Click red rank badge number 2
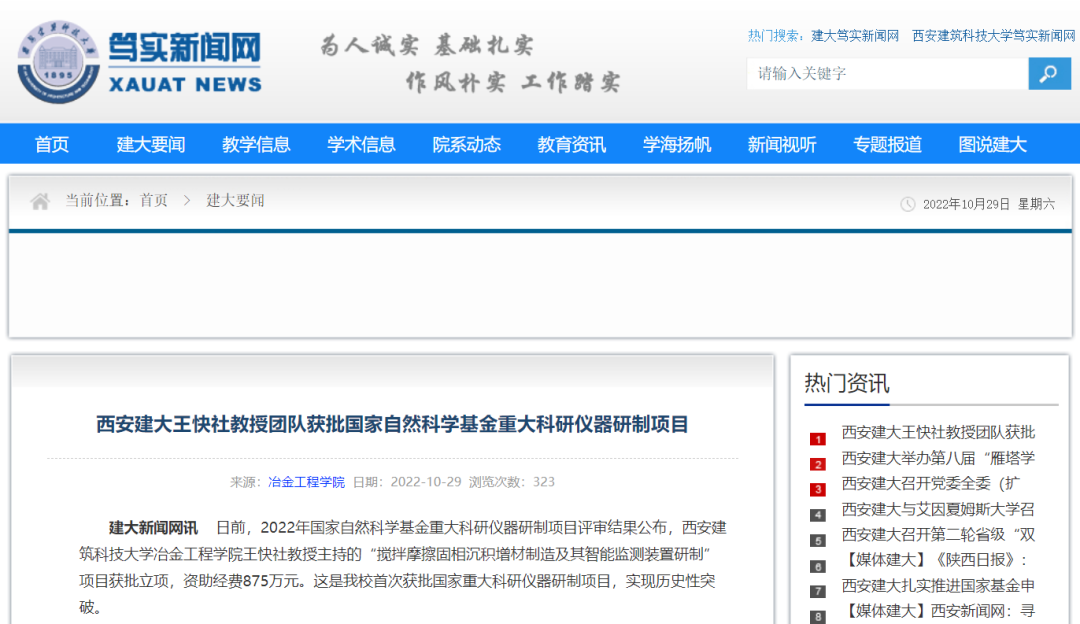This screenshot has height=624, width=1080. point(818,465)
